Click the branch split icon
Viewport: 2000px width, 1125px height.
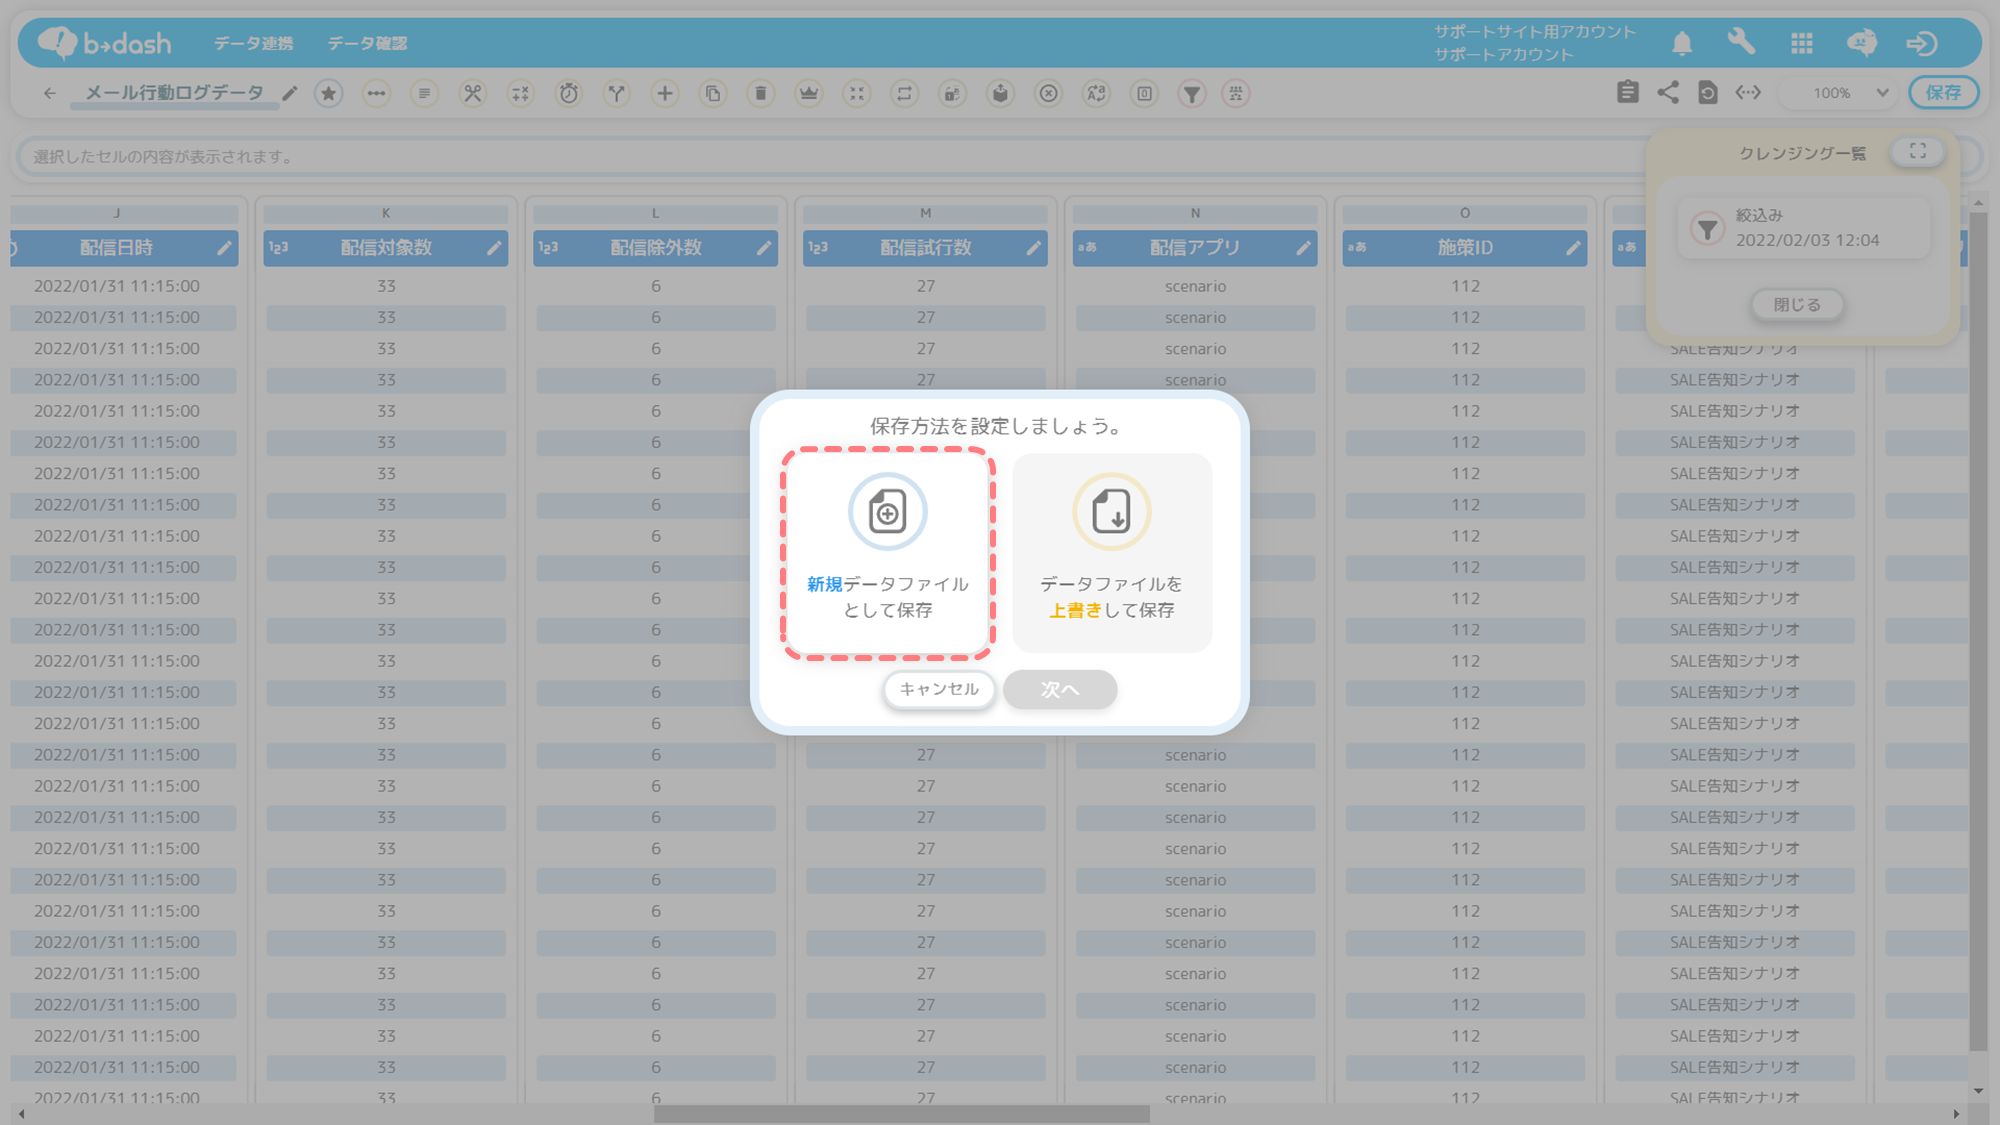[616, 93]
